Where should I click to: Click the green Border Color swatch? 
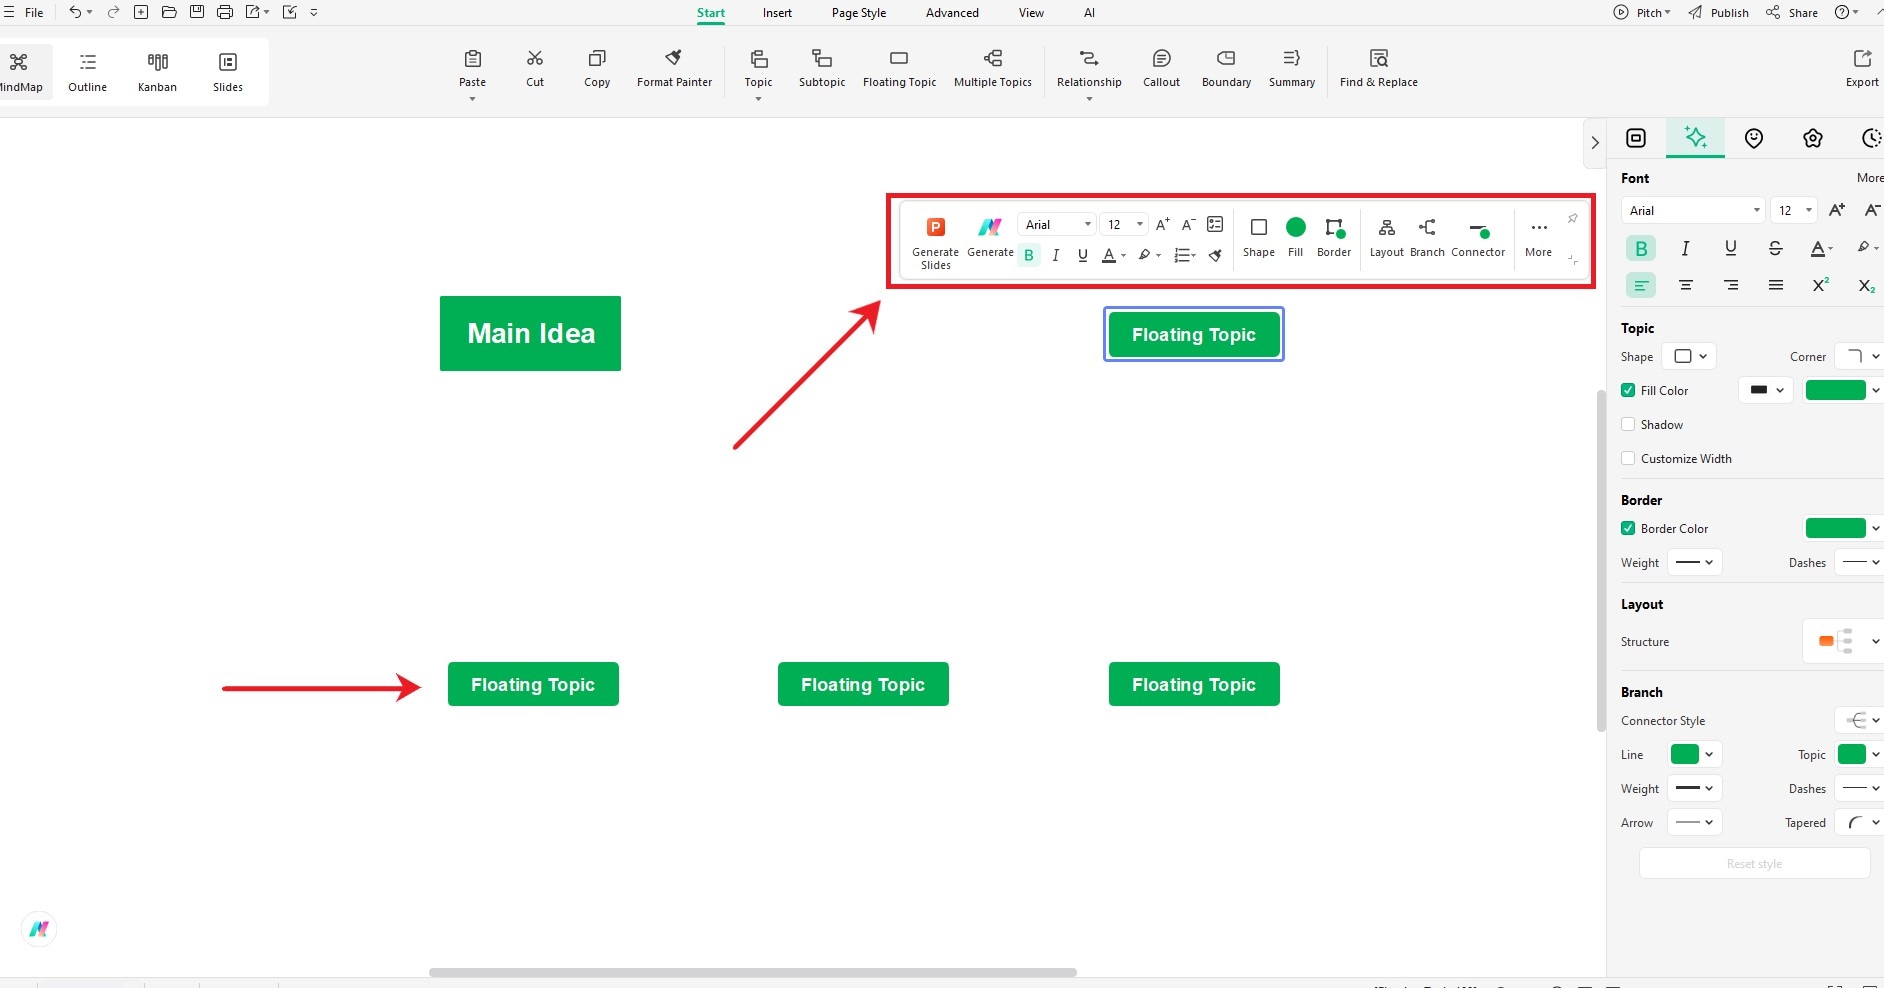click(x=1835, y=528)
